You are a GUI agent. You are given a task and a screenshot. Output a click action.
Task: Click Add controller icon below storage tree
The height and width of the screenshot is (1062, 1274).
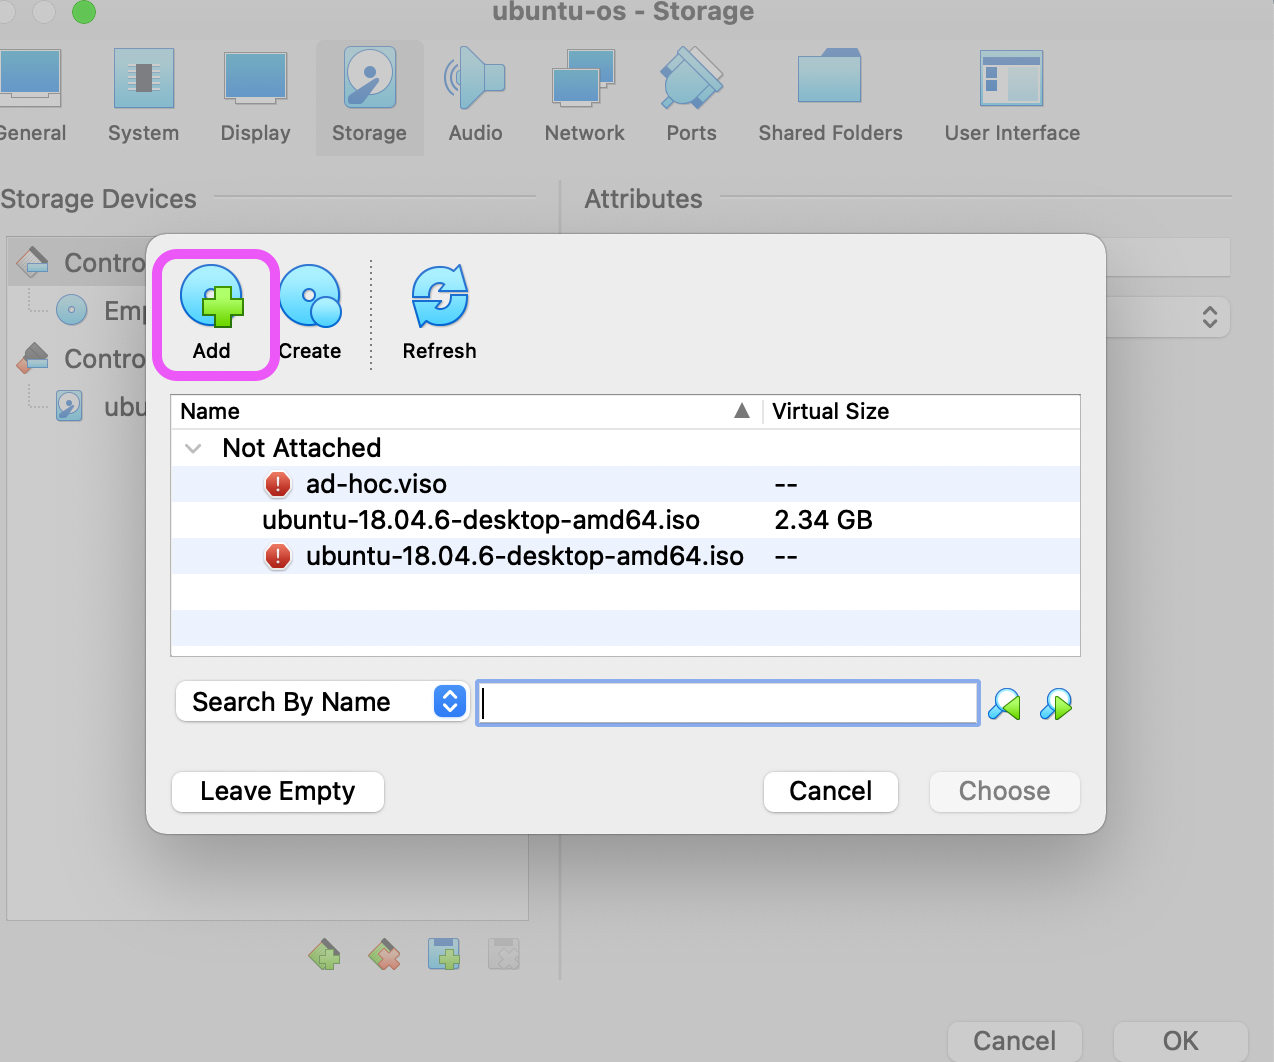[x=324, y=955]
